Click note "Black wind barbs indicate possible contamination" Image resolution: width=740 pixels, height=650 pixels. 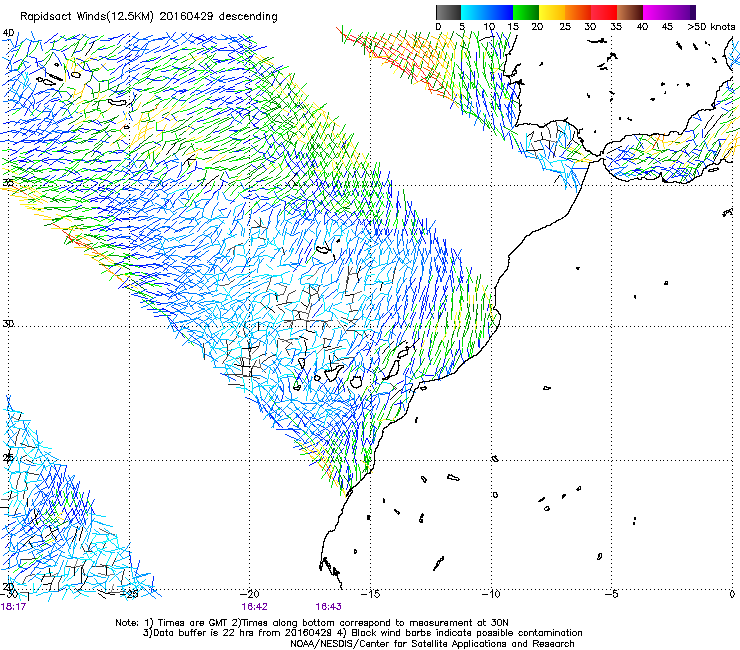point(460,633)
